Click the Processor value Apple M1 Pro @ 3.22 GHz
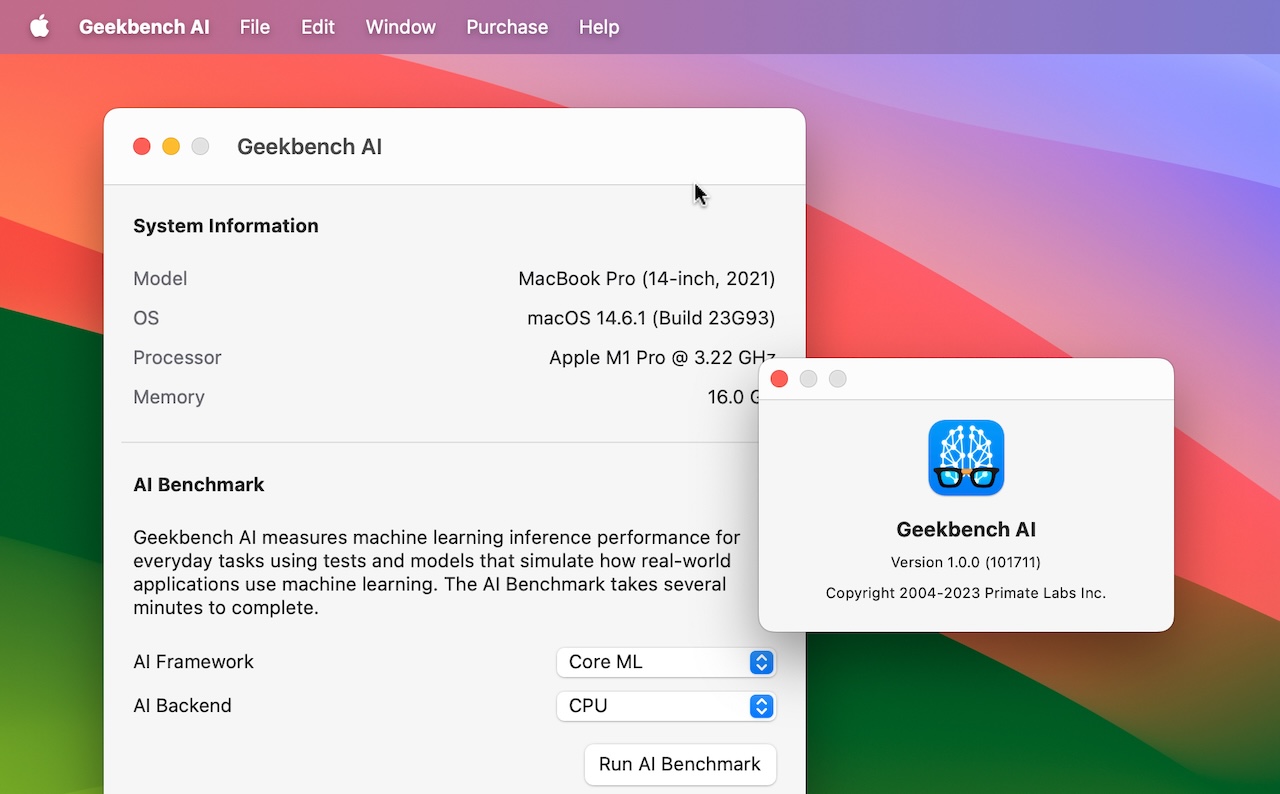Screen dimensions: 1280x794 (662, 358)
